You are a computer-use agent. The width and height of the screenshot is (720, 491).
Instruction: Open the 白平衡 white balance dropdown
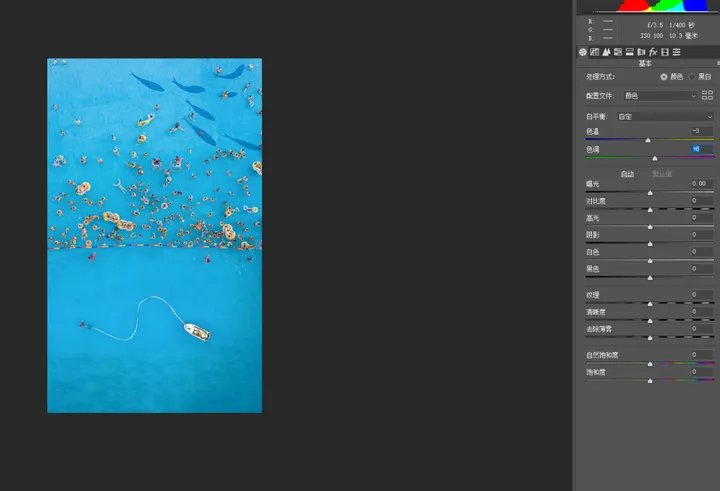coord(665,117)
